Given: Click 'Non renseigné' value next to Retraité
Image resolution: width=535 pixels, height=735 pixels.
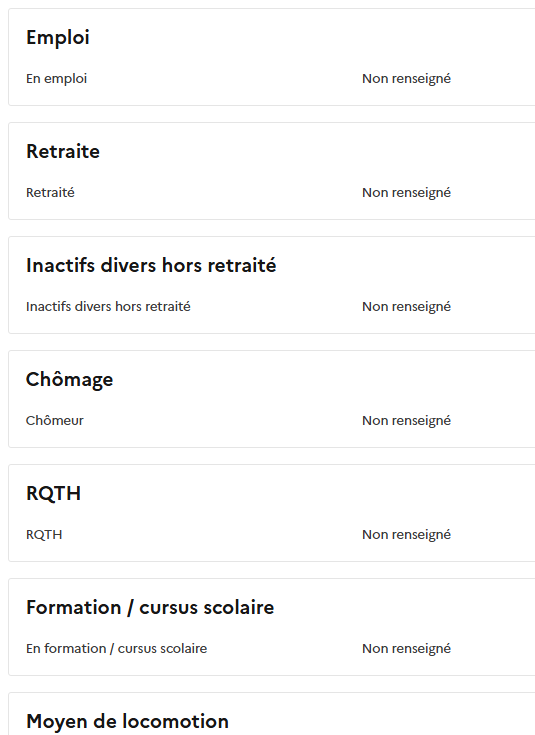Looking at the screenshot, I should pyautogui.click(x=406, y=193).
